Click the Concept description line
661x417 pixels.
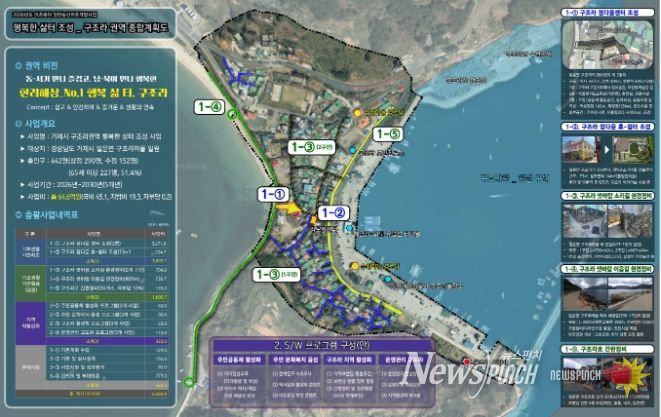(90, 107)
